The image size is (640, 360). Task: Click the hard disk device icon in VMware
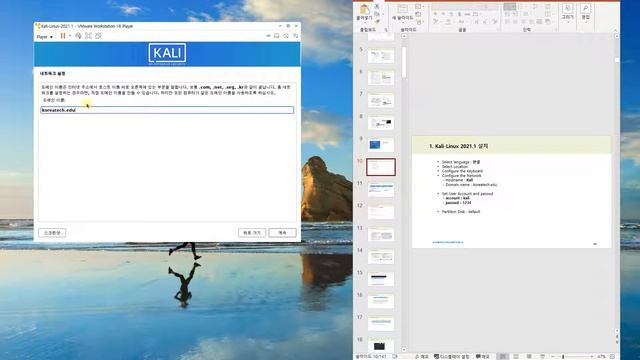[268, 36]
